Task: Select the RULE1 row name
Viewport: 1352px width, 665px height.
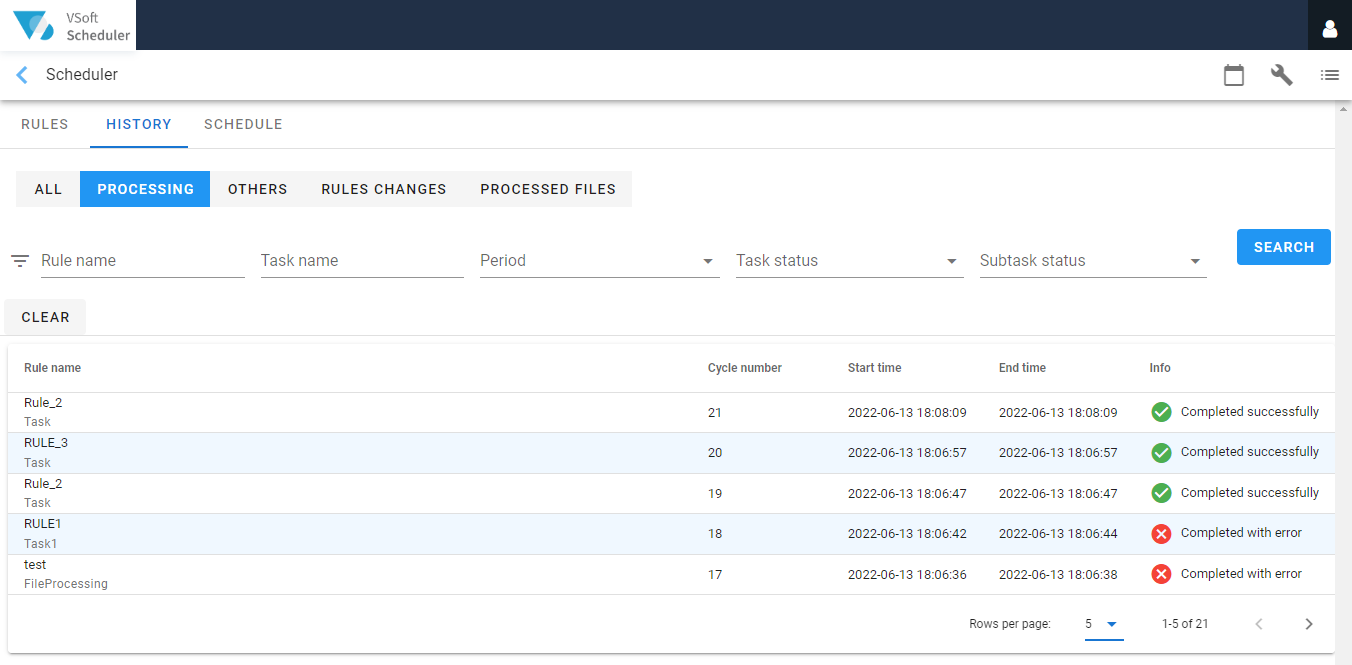Action: pos(43,524)
